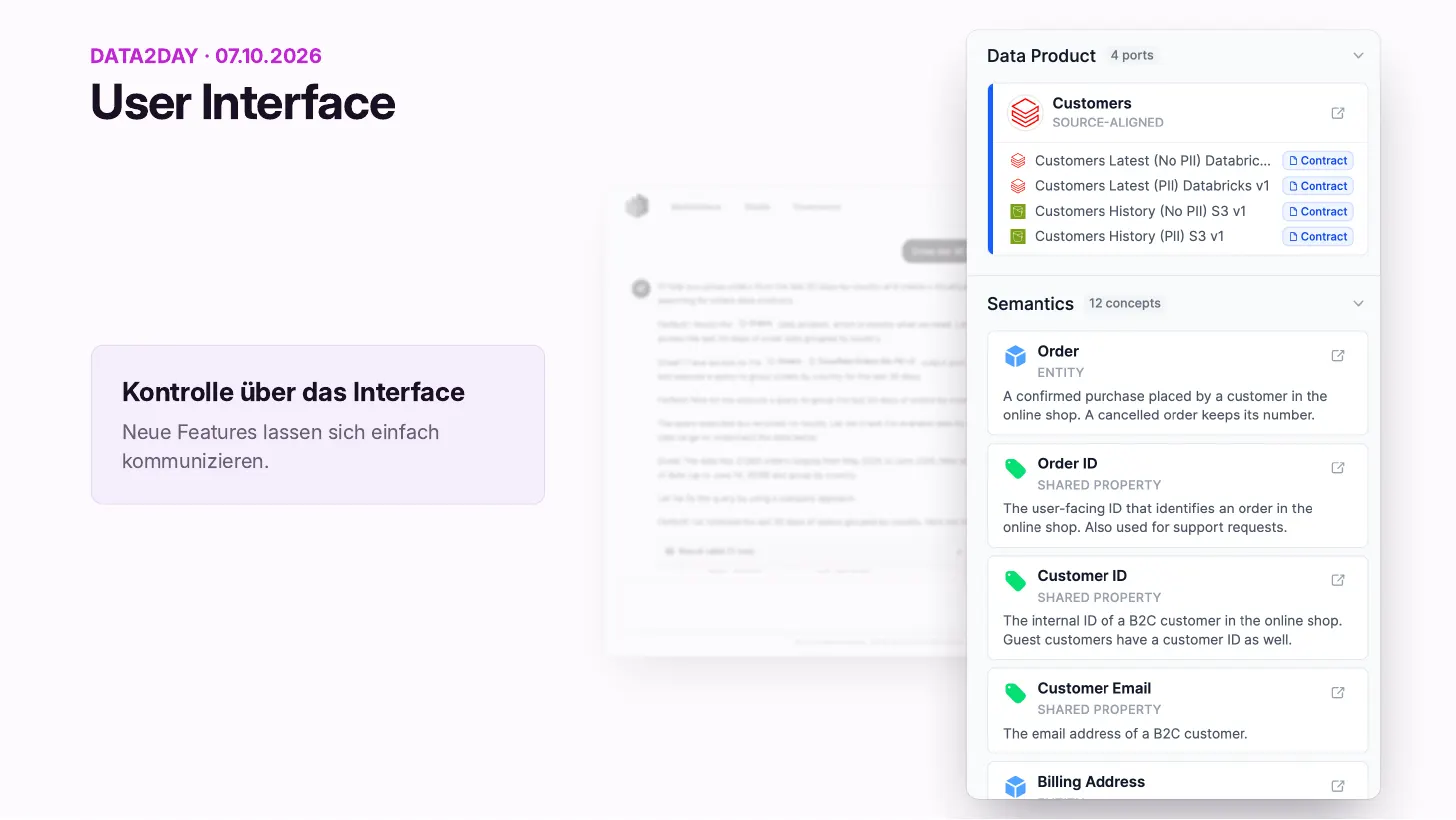
Task: Open the Customer Email external link icon
Action: 1338,693
